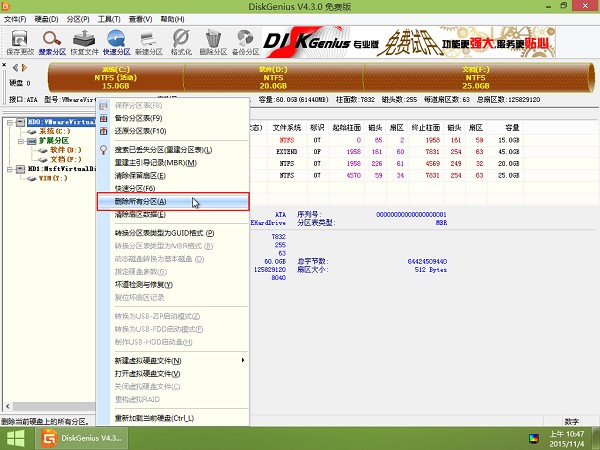Choose 重新加载当前硬盘(Ctrl_L) menu entry
This screenshot has height=450, width=600.
click(173, 418)
